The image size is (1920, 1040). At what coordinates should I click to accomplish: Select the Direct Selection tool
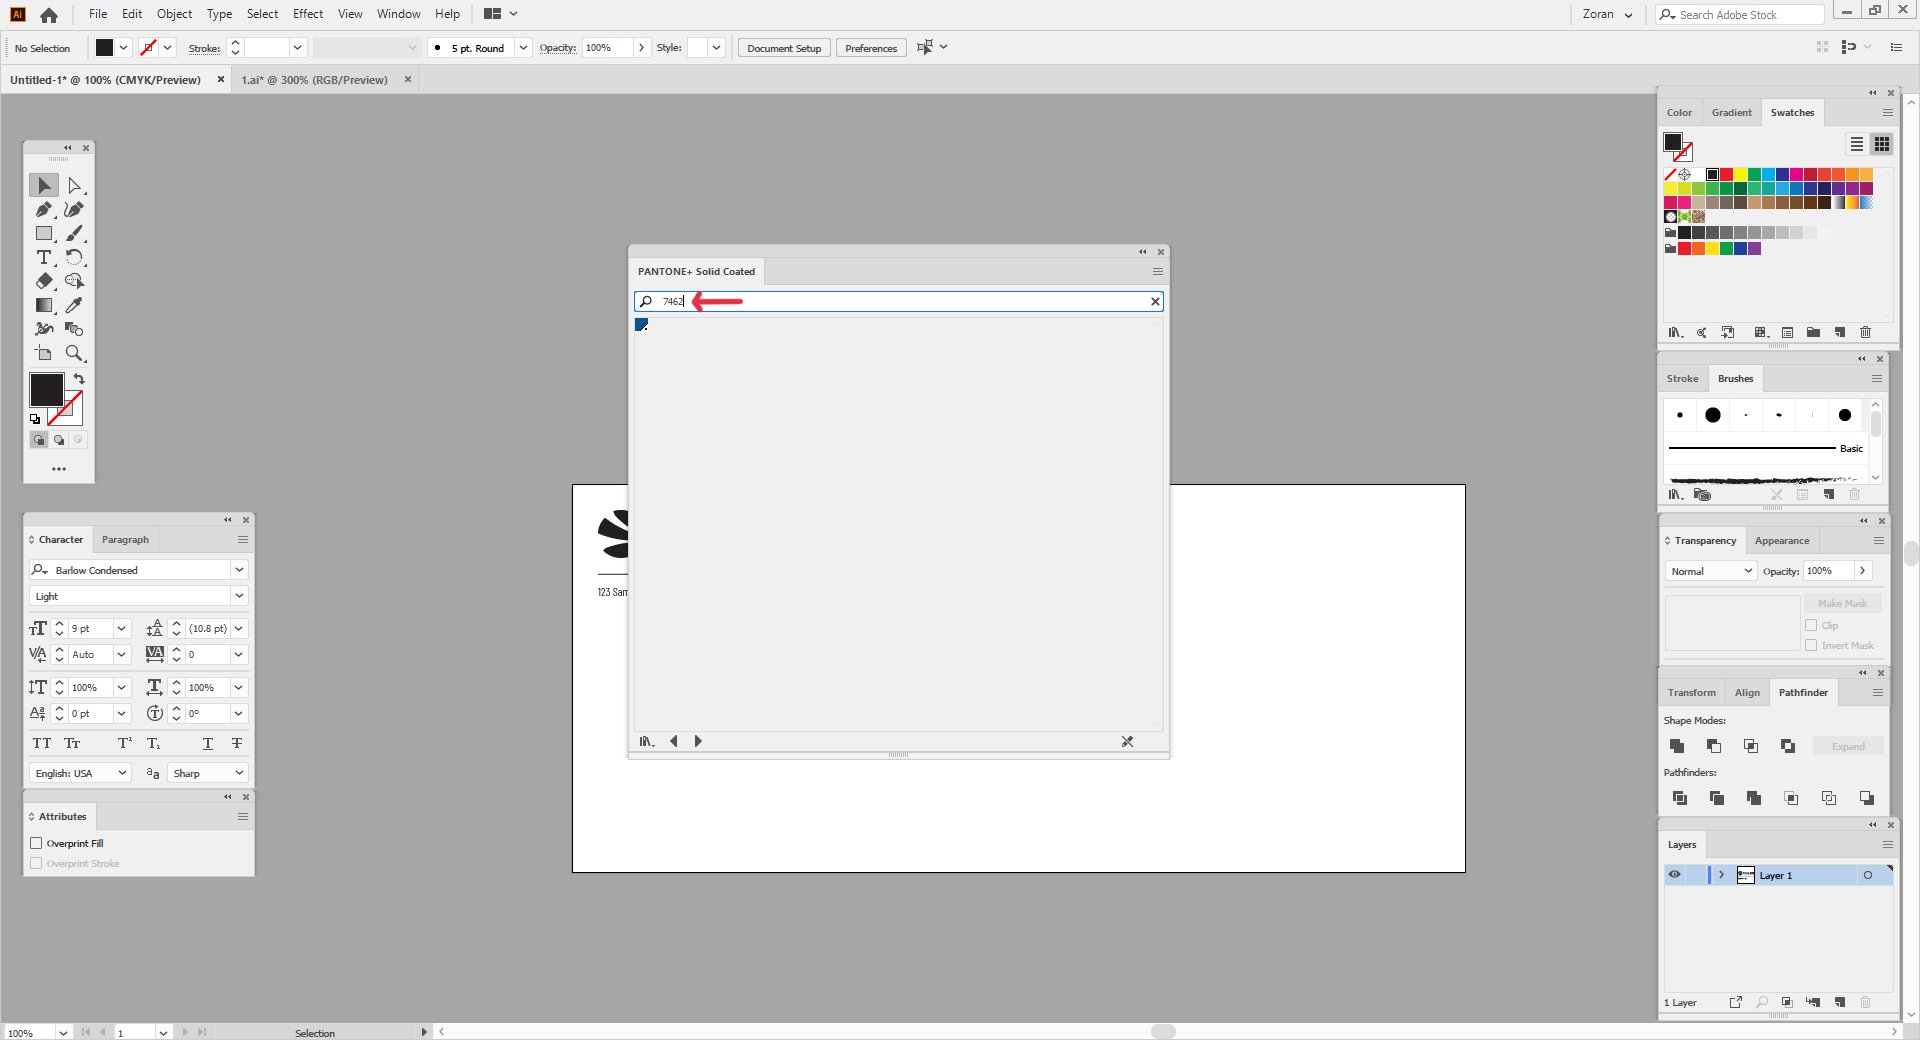74,185
